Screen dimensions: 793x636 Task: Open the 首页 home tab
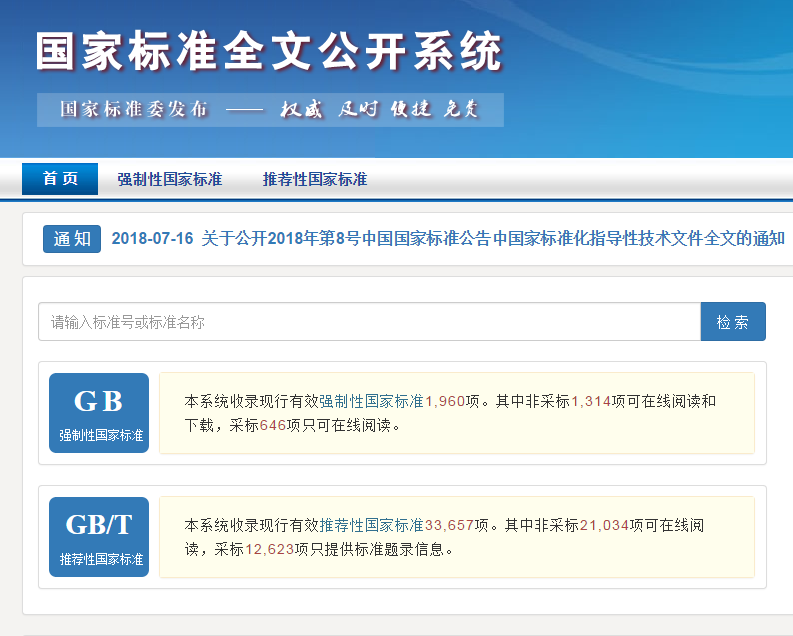tap(60, 179)
